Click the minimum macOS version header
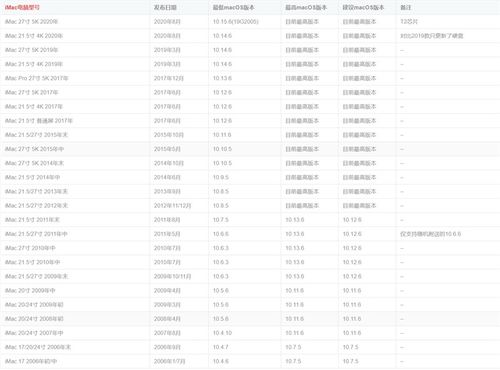500x370 pixels. [234, 7]
